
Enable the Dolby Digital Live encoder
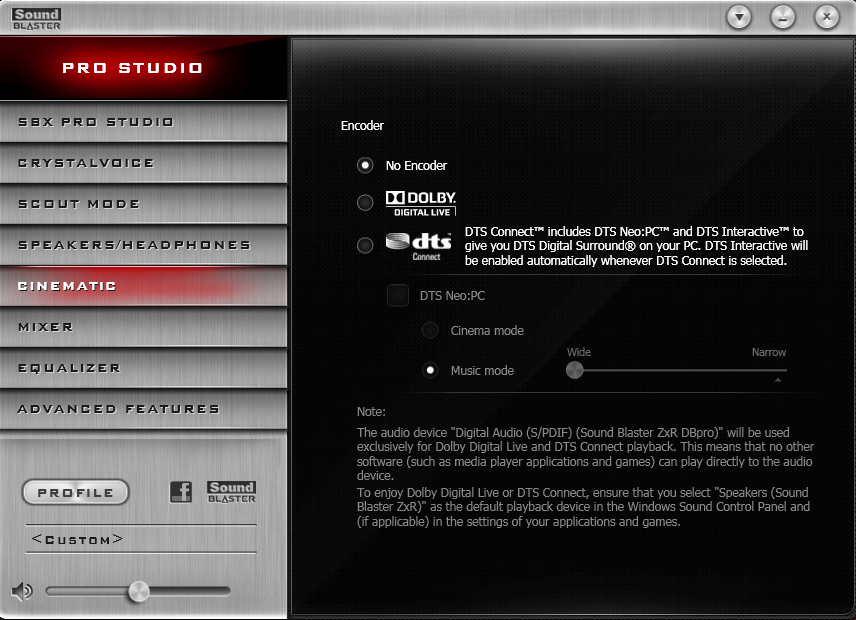[x=365, y=203]
